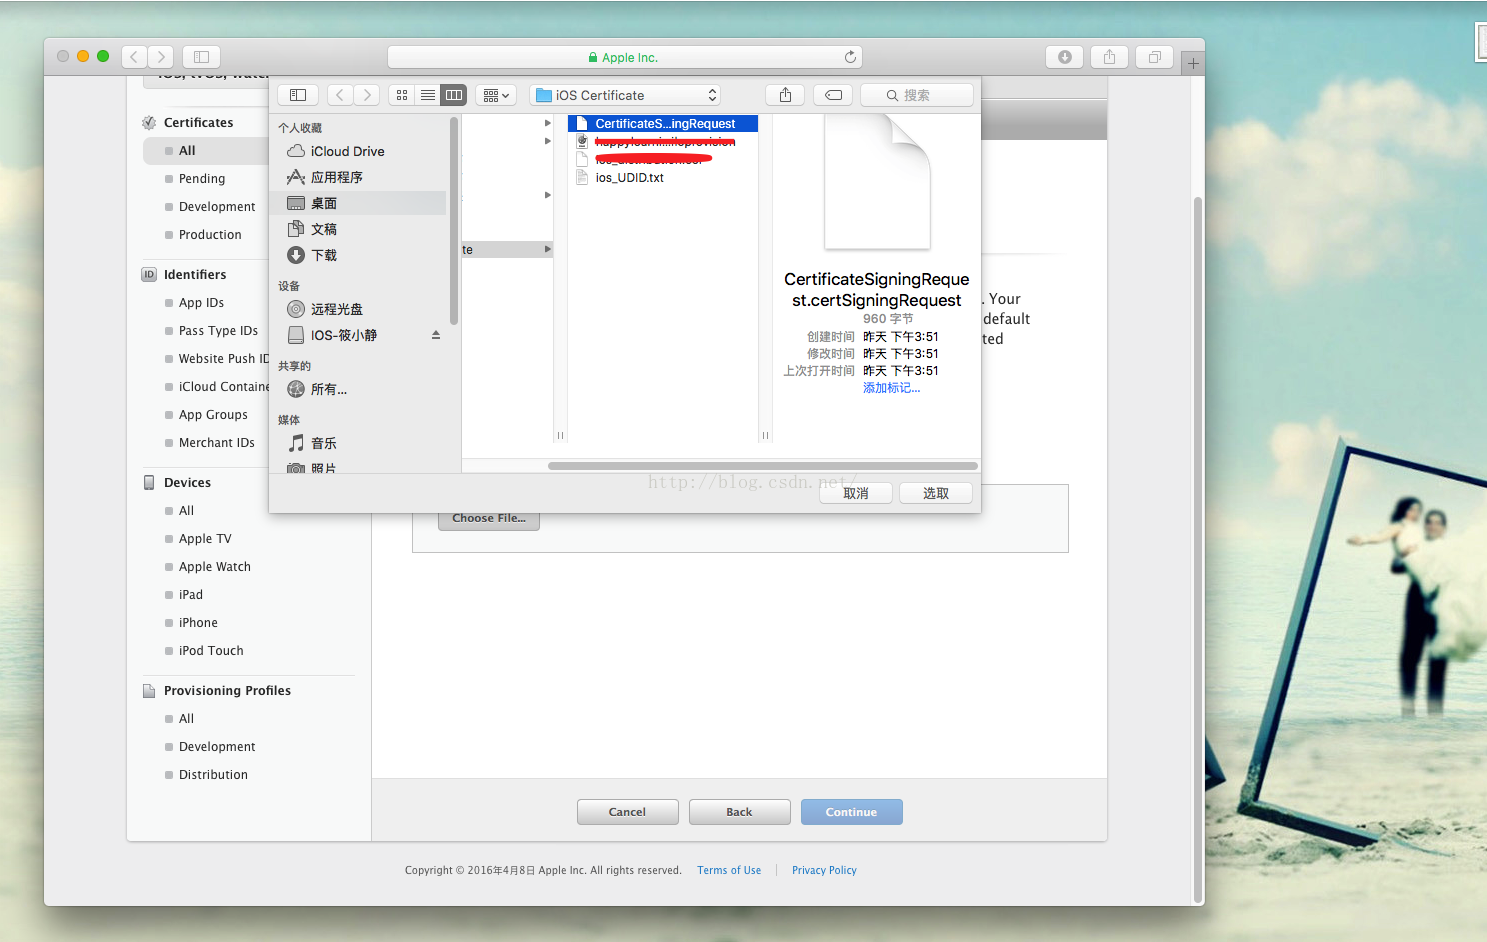The height and width of the screenshot is (942, 1487).
Task: Click the file preview thumbnail
Action: pyautogui.click(x=877, y=182)
